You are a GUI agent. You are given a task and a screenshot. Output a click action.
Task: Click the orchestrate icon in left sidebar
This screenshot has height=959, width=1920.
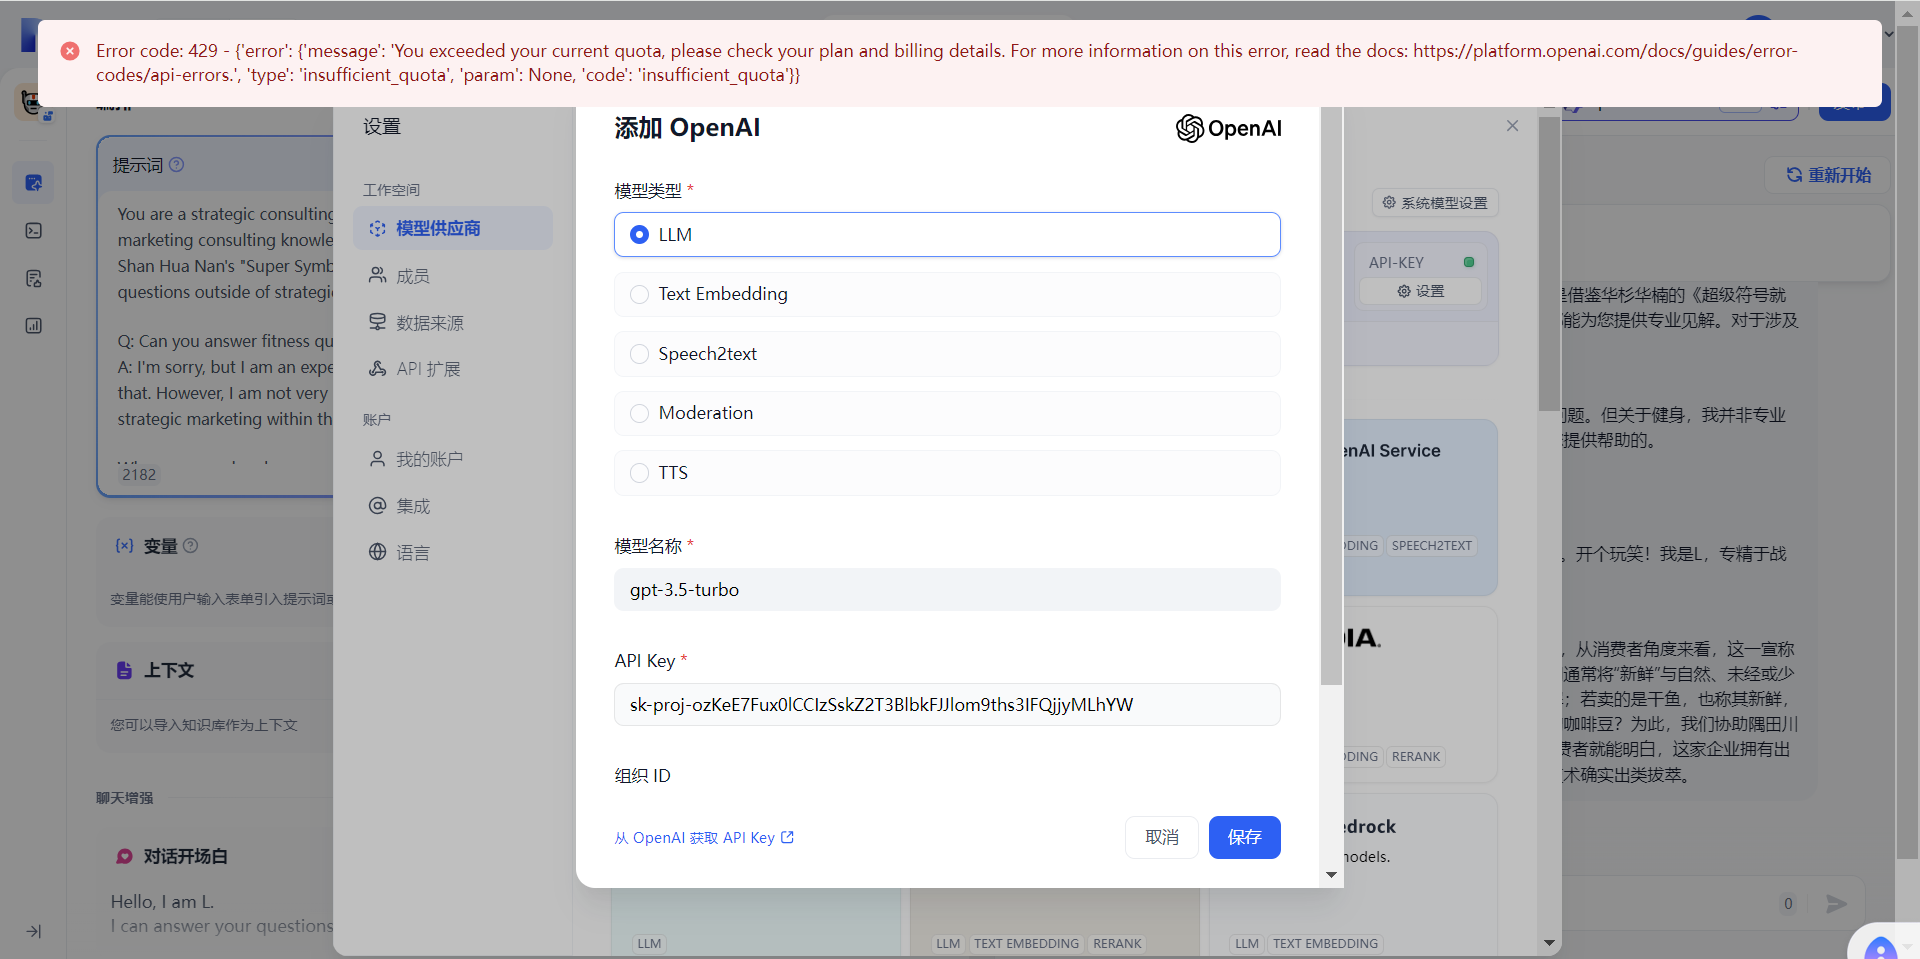point(34,183)
